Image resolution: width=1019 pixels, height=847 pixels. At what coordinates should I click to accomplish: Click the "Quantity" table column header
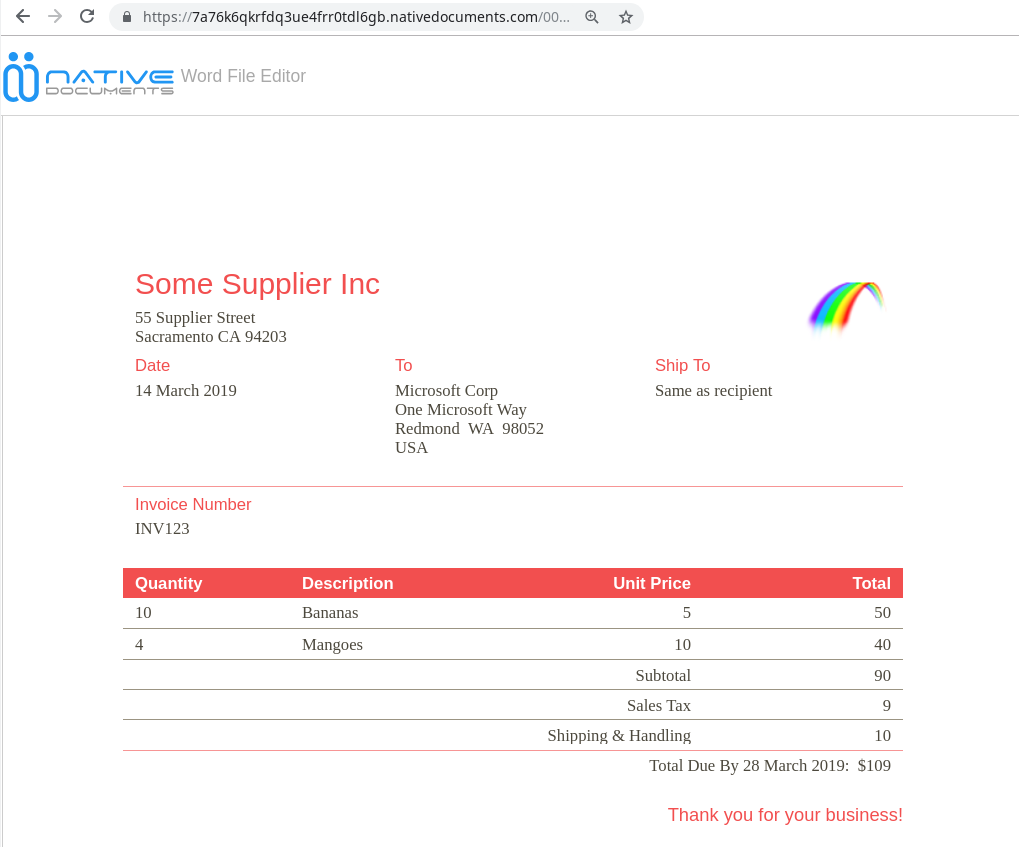point(168,583)
